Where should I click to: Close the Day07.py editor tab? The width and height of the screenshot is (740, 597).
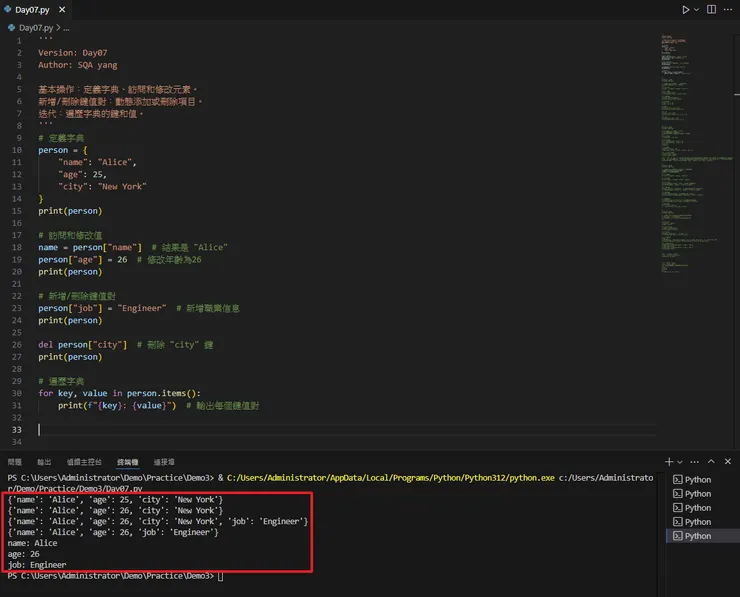(62, 9)
